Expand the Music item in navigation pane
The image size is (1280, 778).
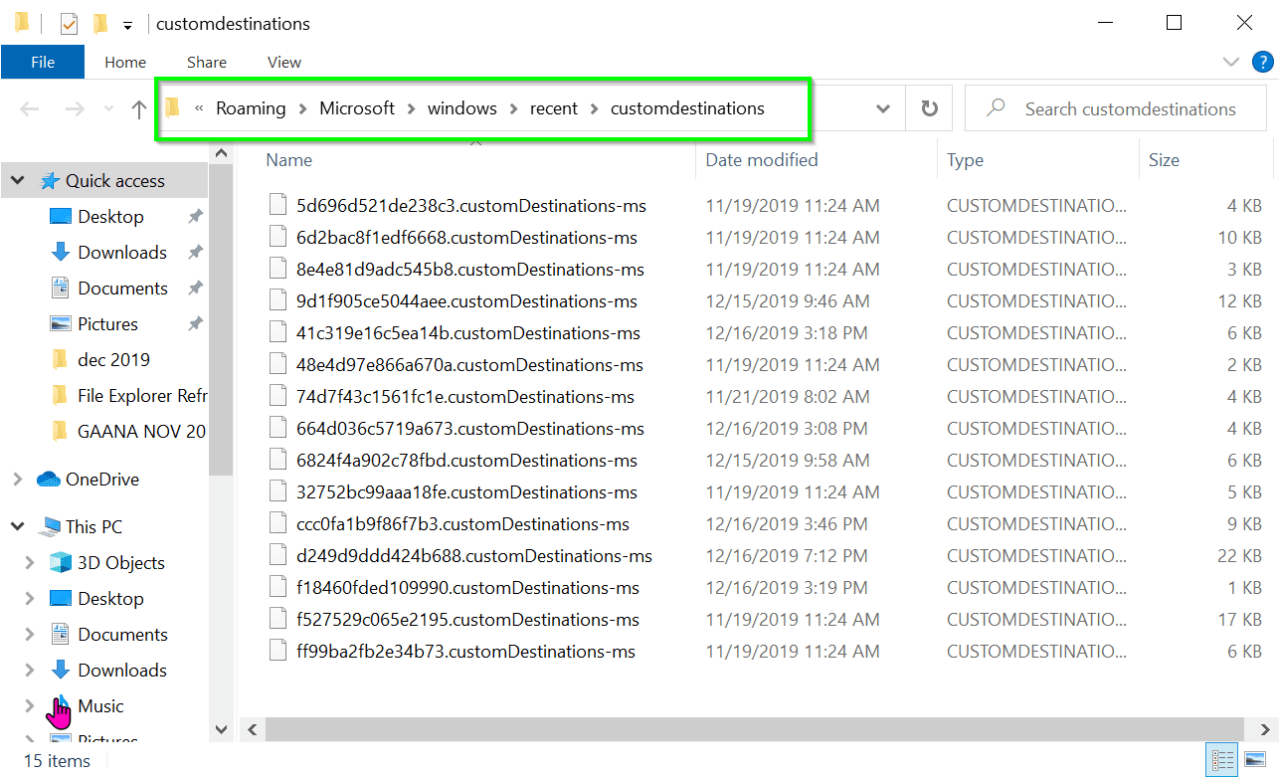(31, 705)
